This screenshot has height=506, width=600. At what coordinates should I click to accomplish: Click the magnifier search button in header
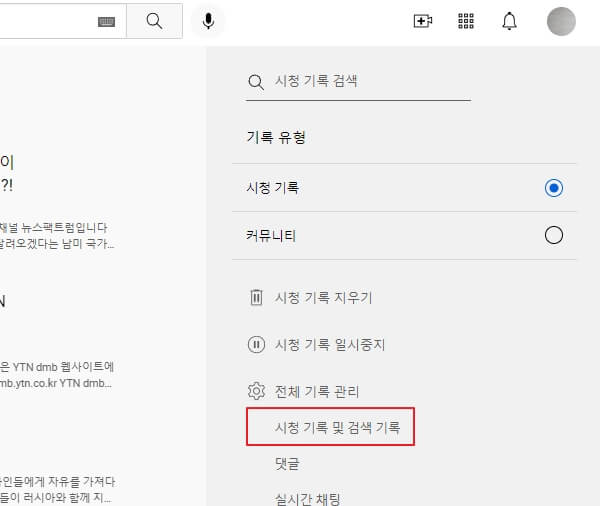(154, 21)
